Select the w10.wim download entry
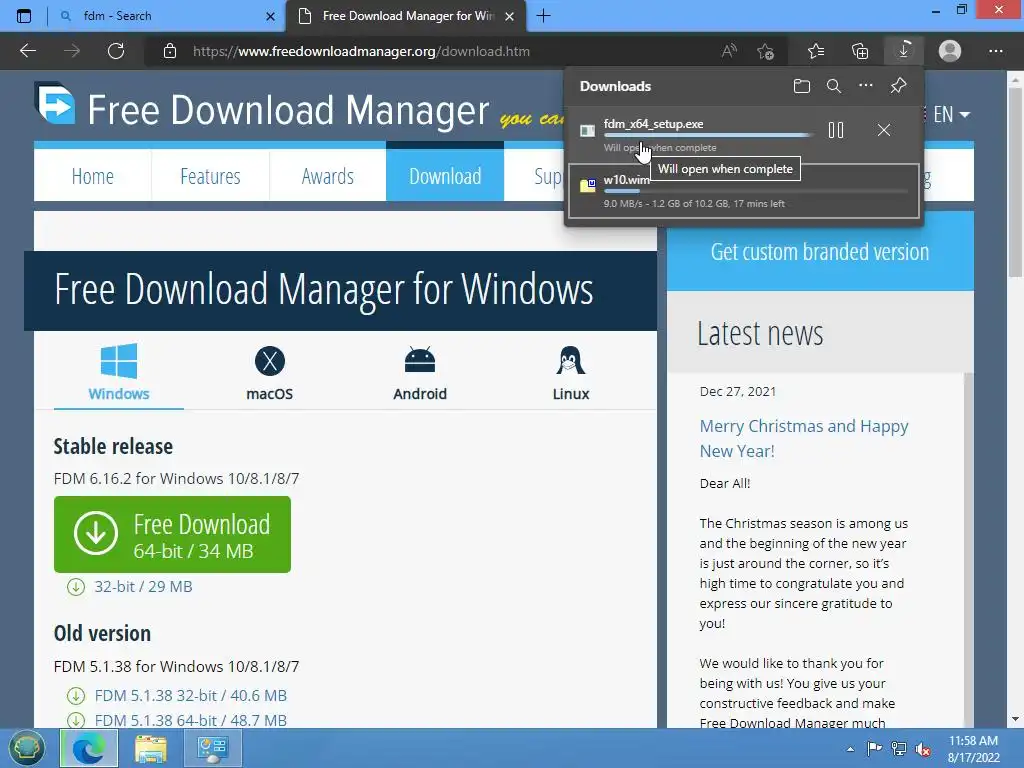Image resolution: width=1024 pixels, height=768 pixels. (x=744, y=191)
